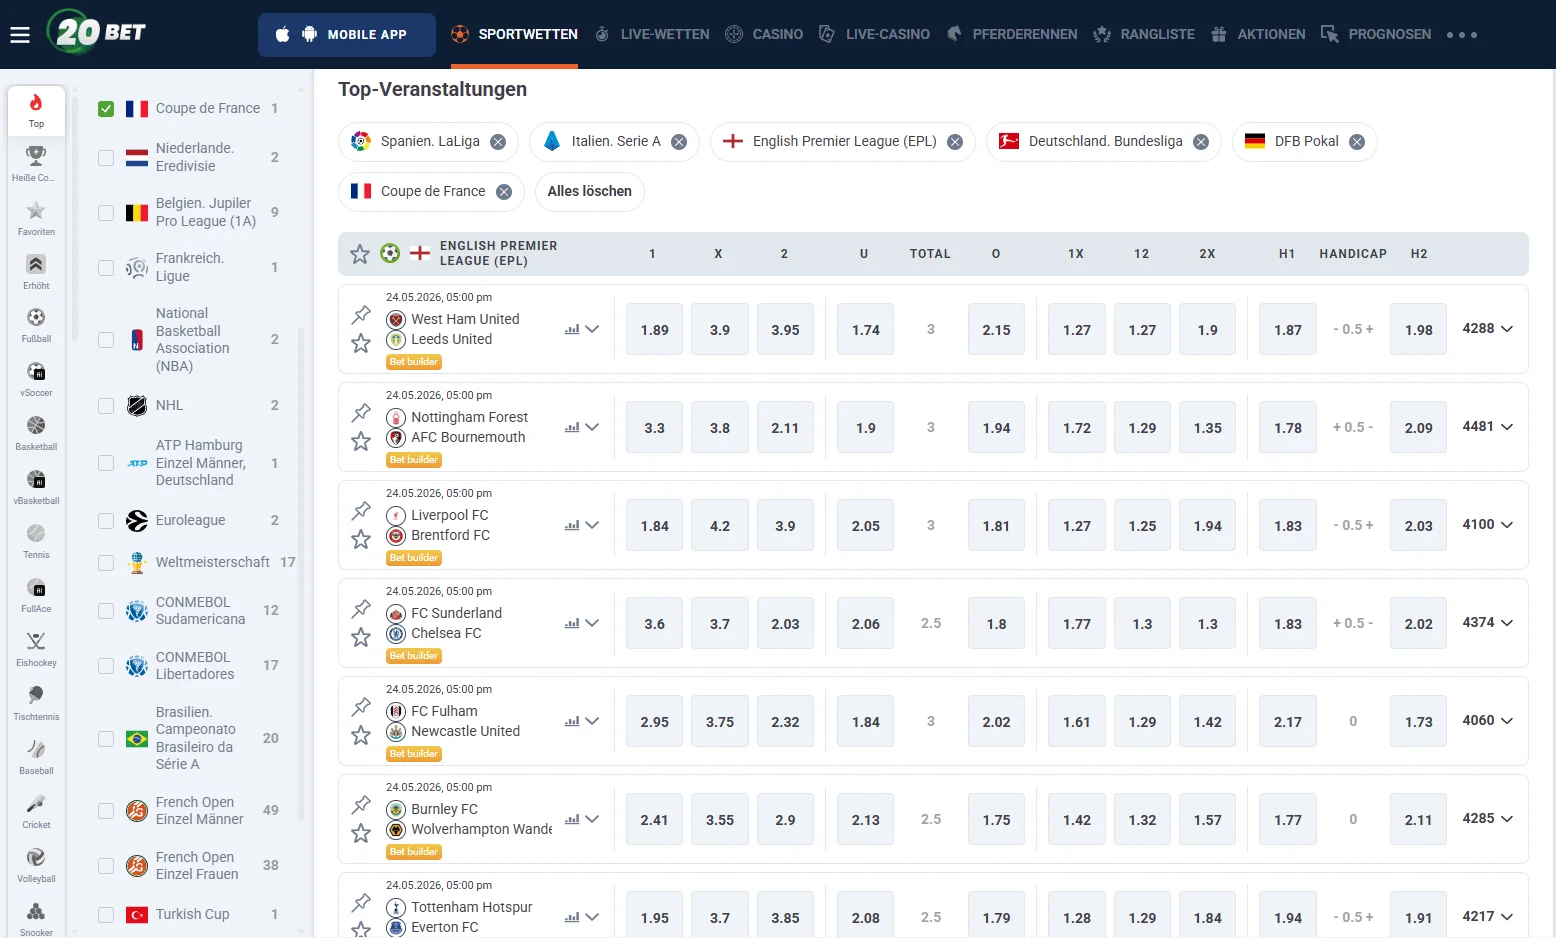The image size is (1556, 938).
Task: Pin the West Ham United match
Action: [x=361, y=315]
